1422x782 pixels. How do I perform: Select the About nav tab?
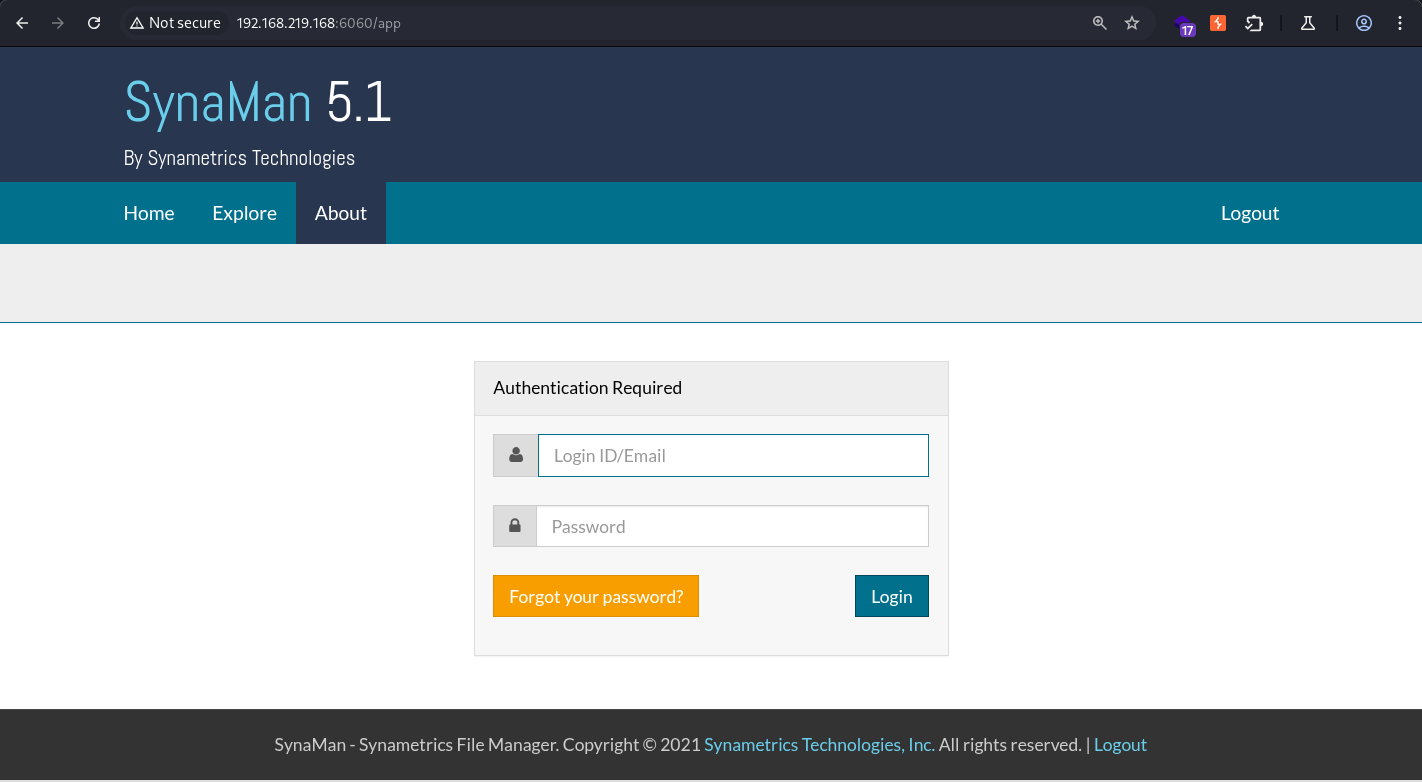click(341, 213)
